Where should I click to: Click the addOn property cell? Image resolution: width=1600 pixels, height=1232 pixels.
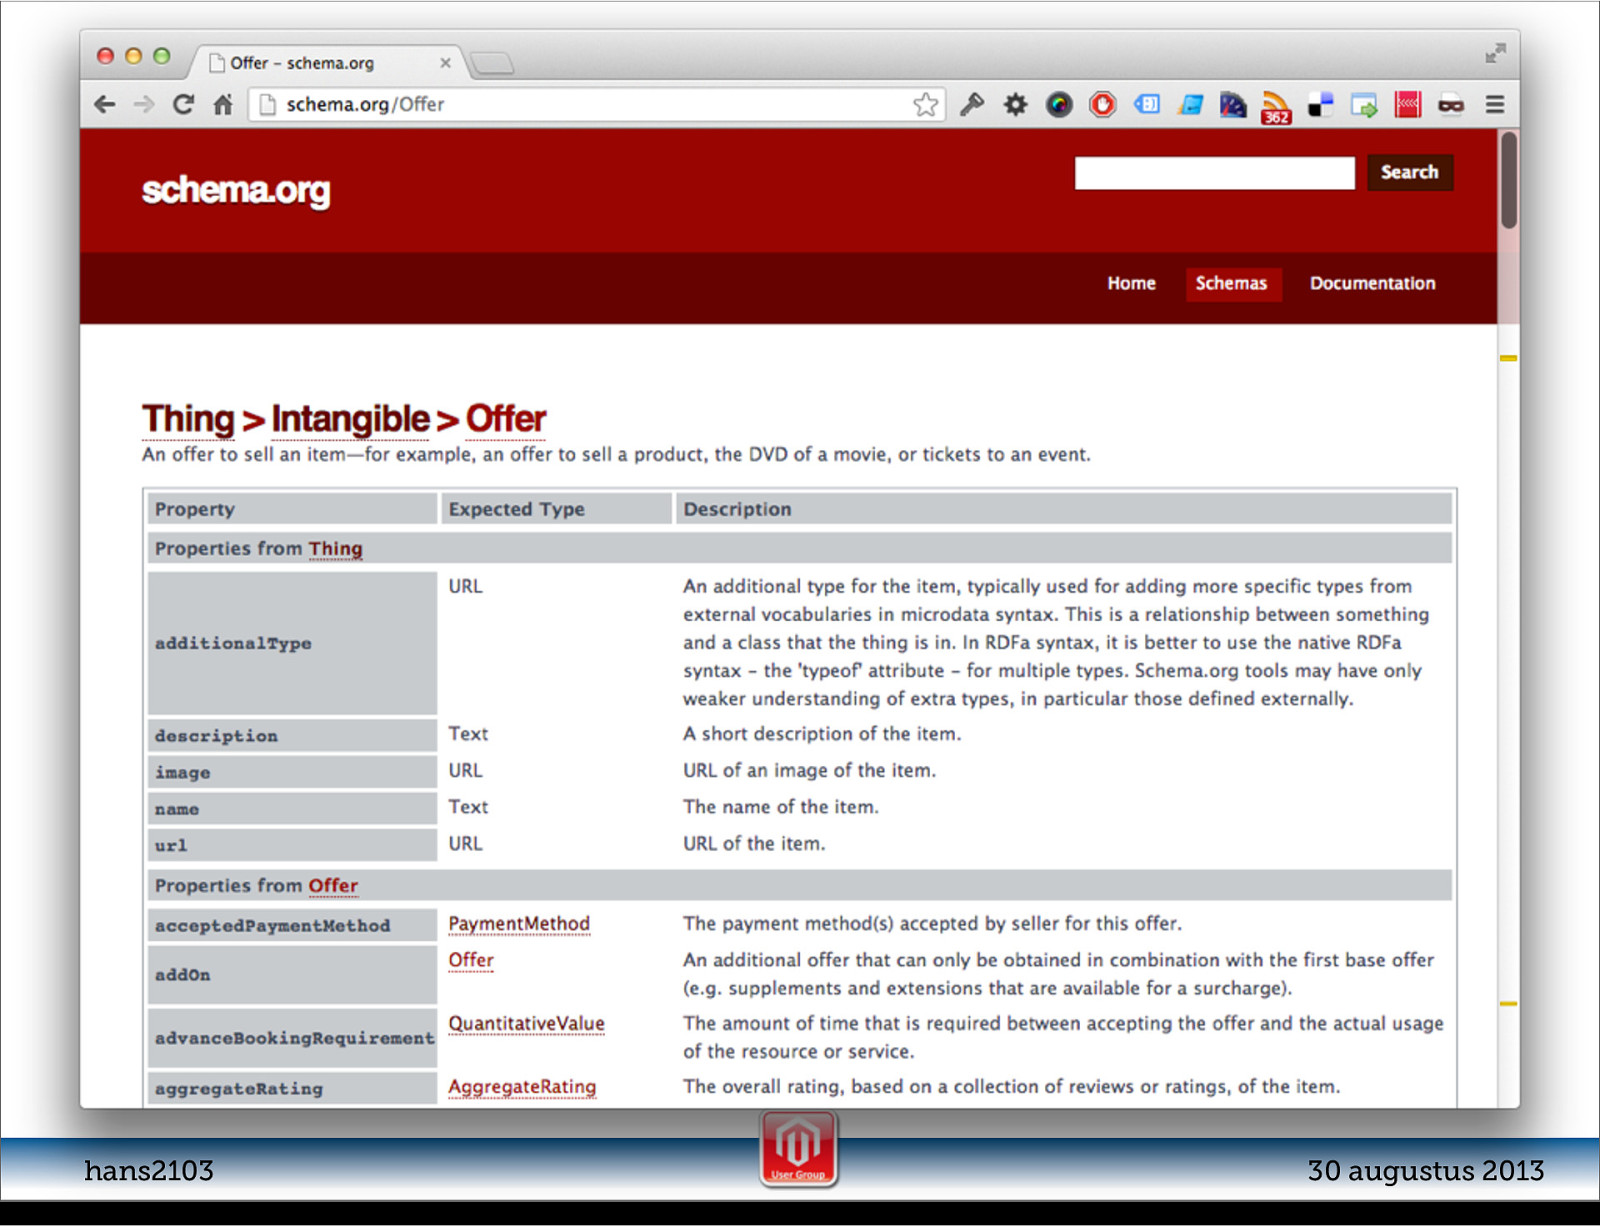(x=292, y=975)
